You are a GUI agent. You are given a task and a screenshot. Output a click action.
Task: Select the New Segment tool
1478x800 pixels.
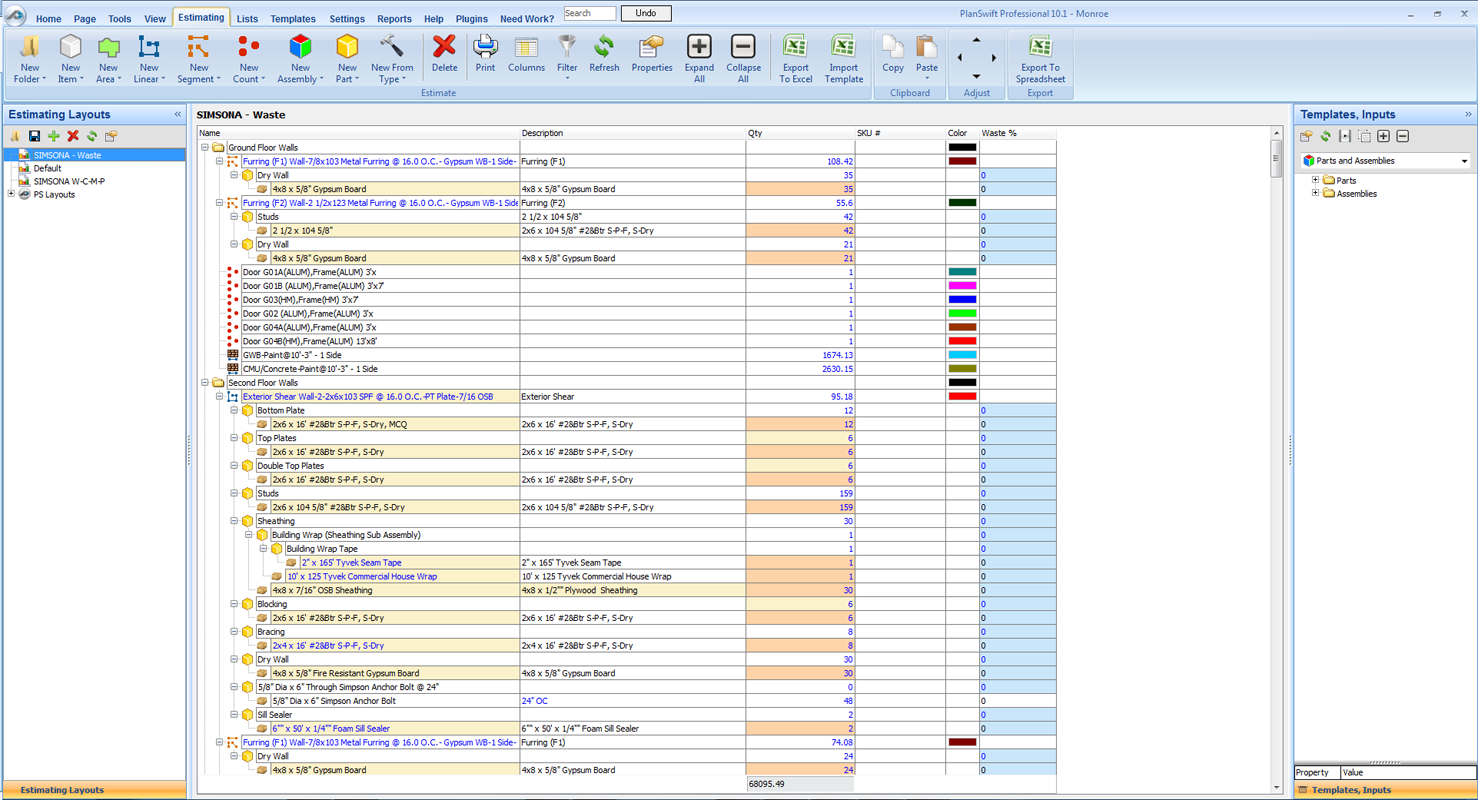(198, 58)
